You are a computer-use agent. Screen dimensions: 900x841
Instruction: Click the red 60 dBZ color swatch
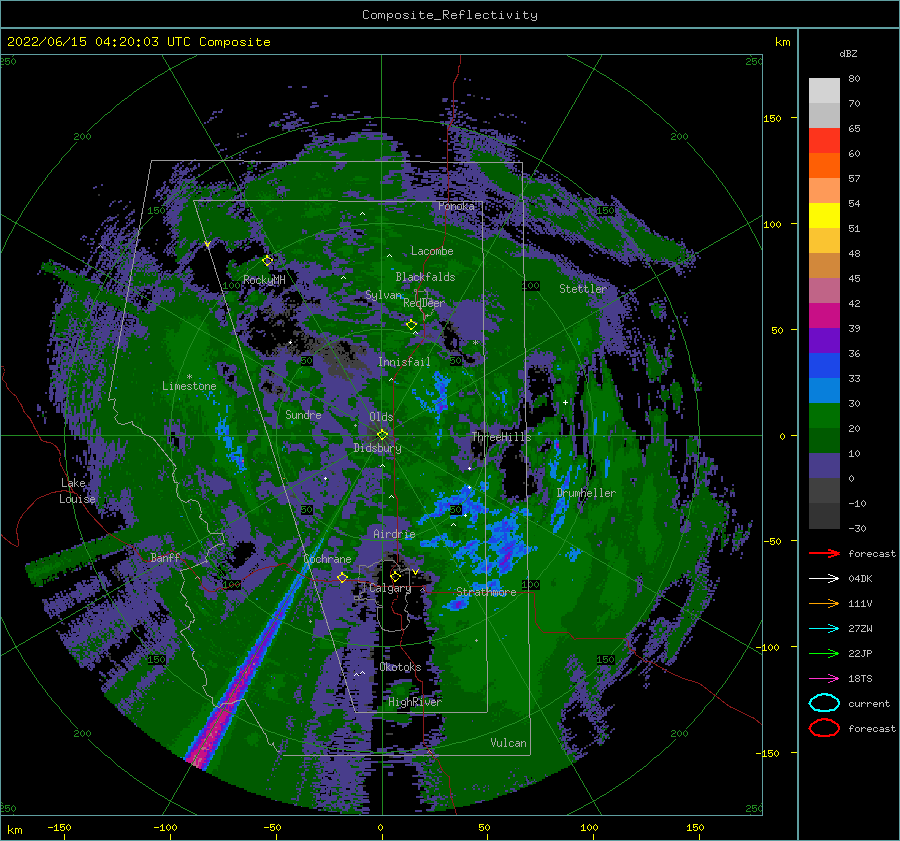[x=824, y=141]
